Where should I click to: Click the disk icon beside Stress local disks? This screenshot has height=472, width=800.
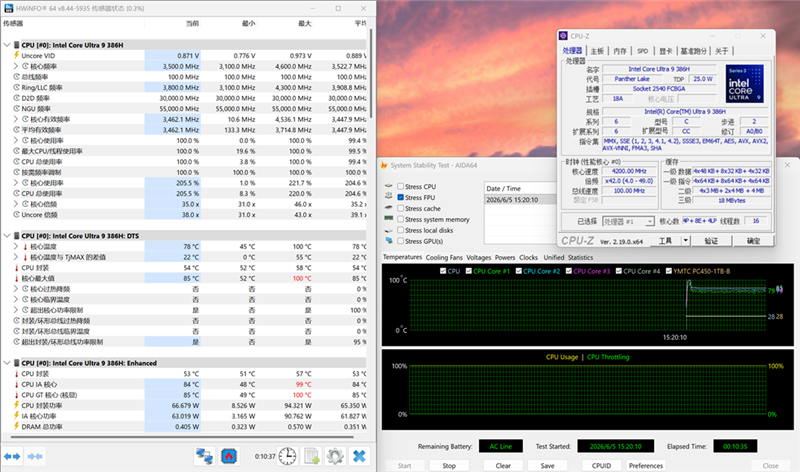point(388,230)
